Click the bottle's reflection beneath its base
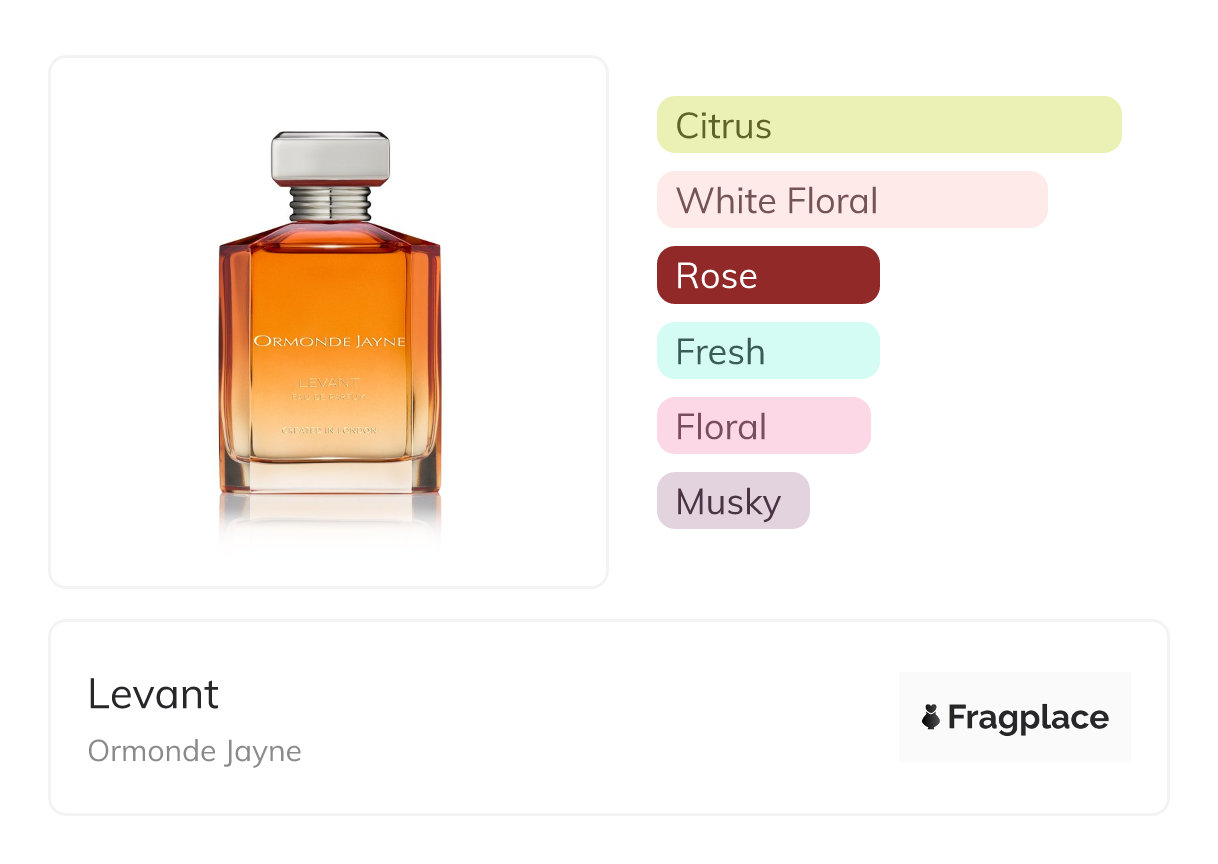 330,520
